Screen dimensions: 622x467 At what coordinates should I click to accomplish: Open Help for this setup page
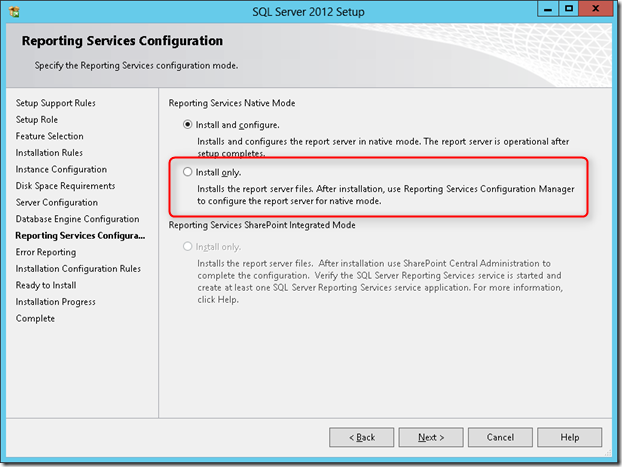pyautogui.click(x=570, y=437)
